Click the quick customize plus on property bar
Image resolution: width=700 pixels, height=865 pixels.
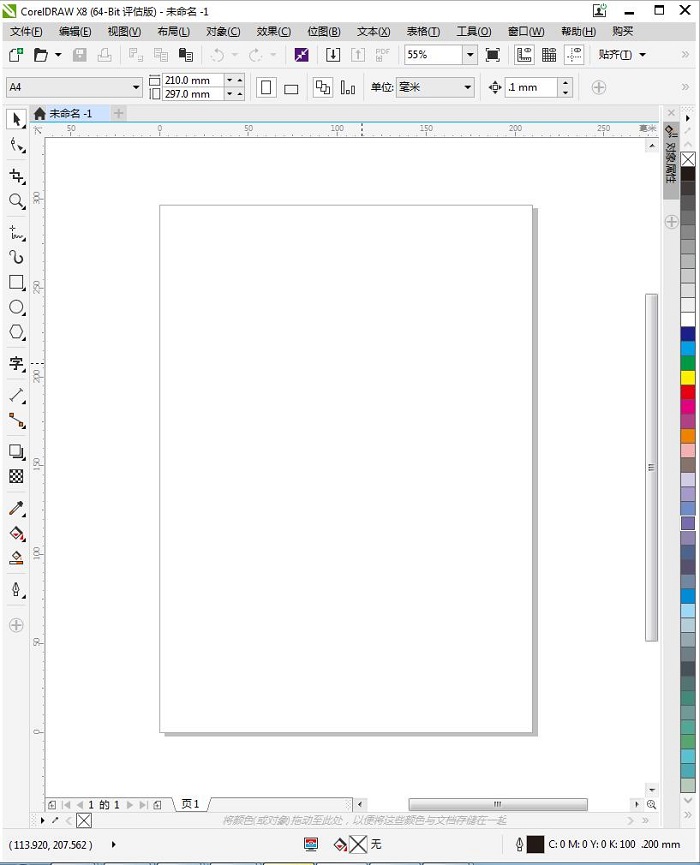[x=599, y=87]
